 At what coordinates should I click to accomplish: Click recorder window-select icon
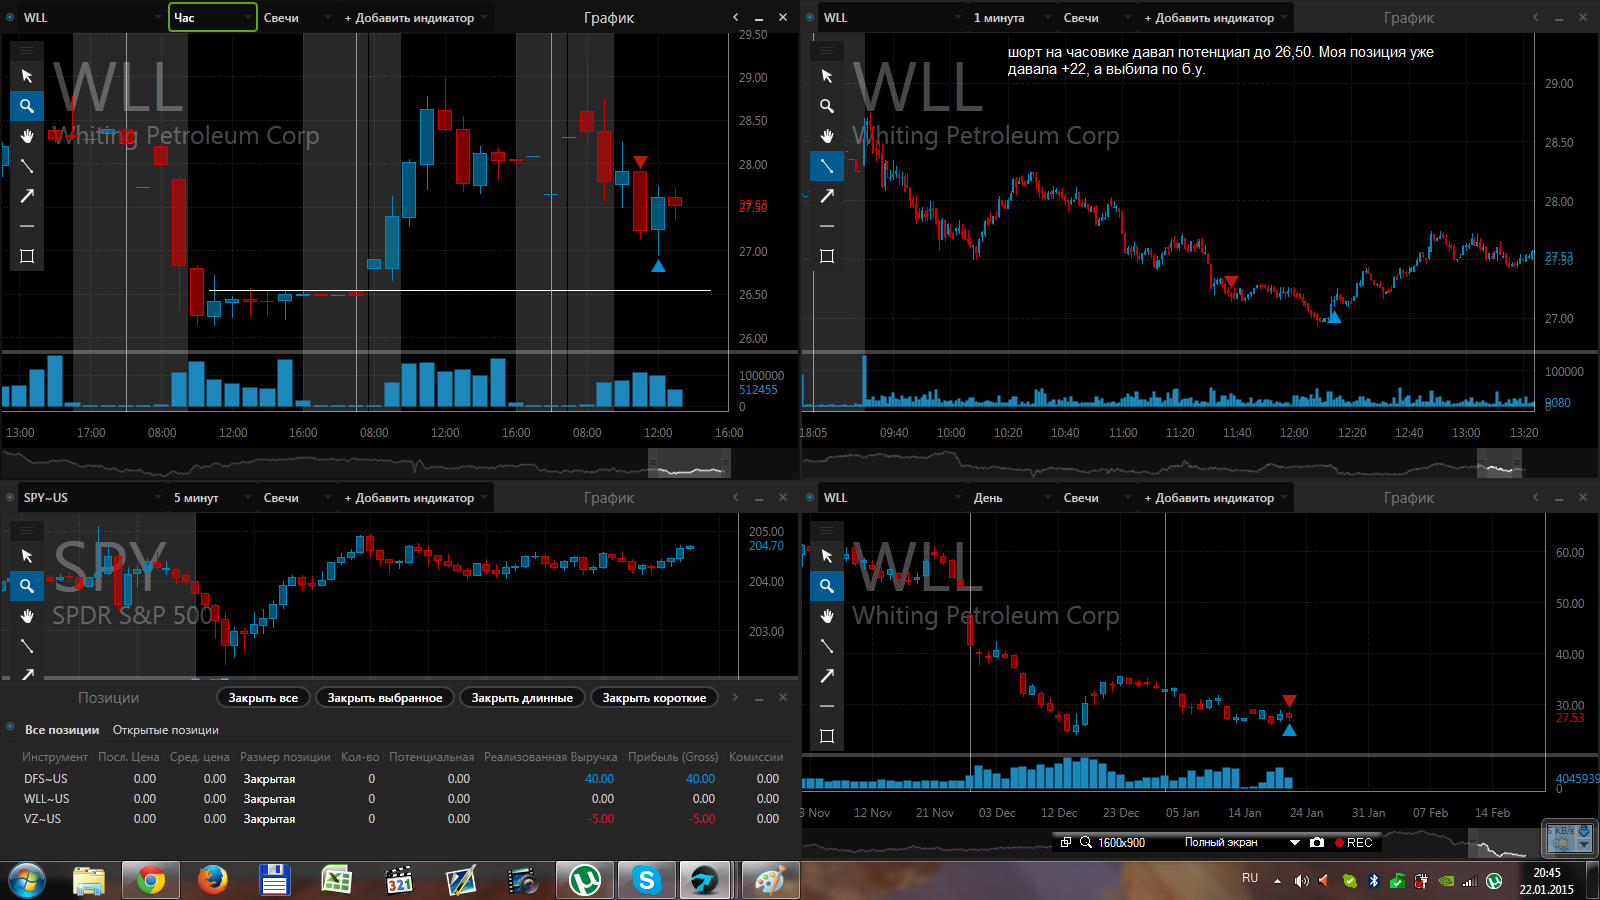click(x=1066, y=843)
